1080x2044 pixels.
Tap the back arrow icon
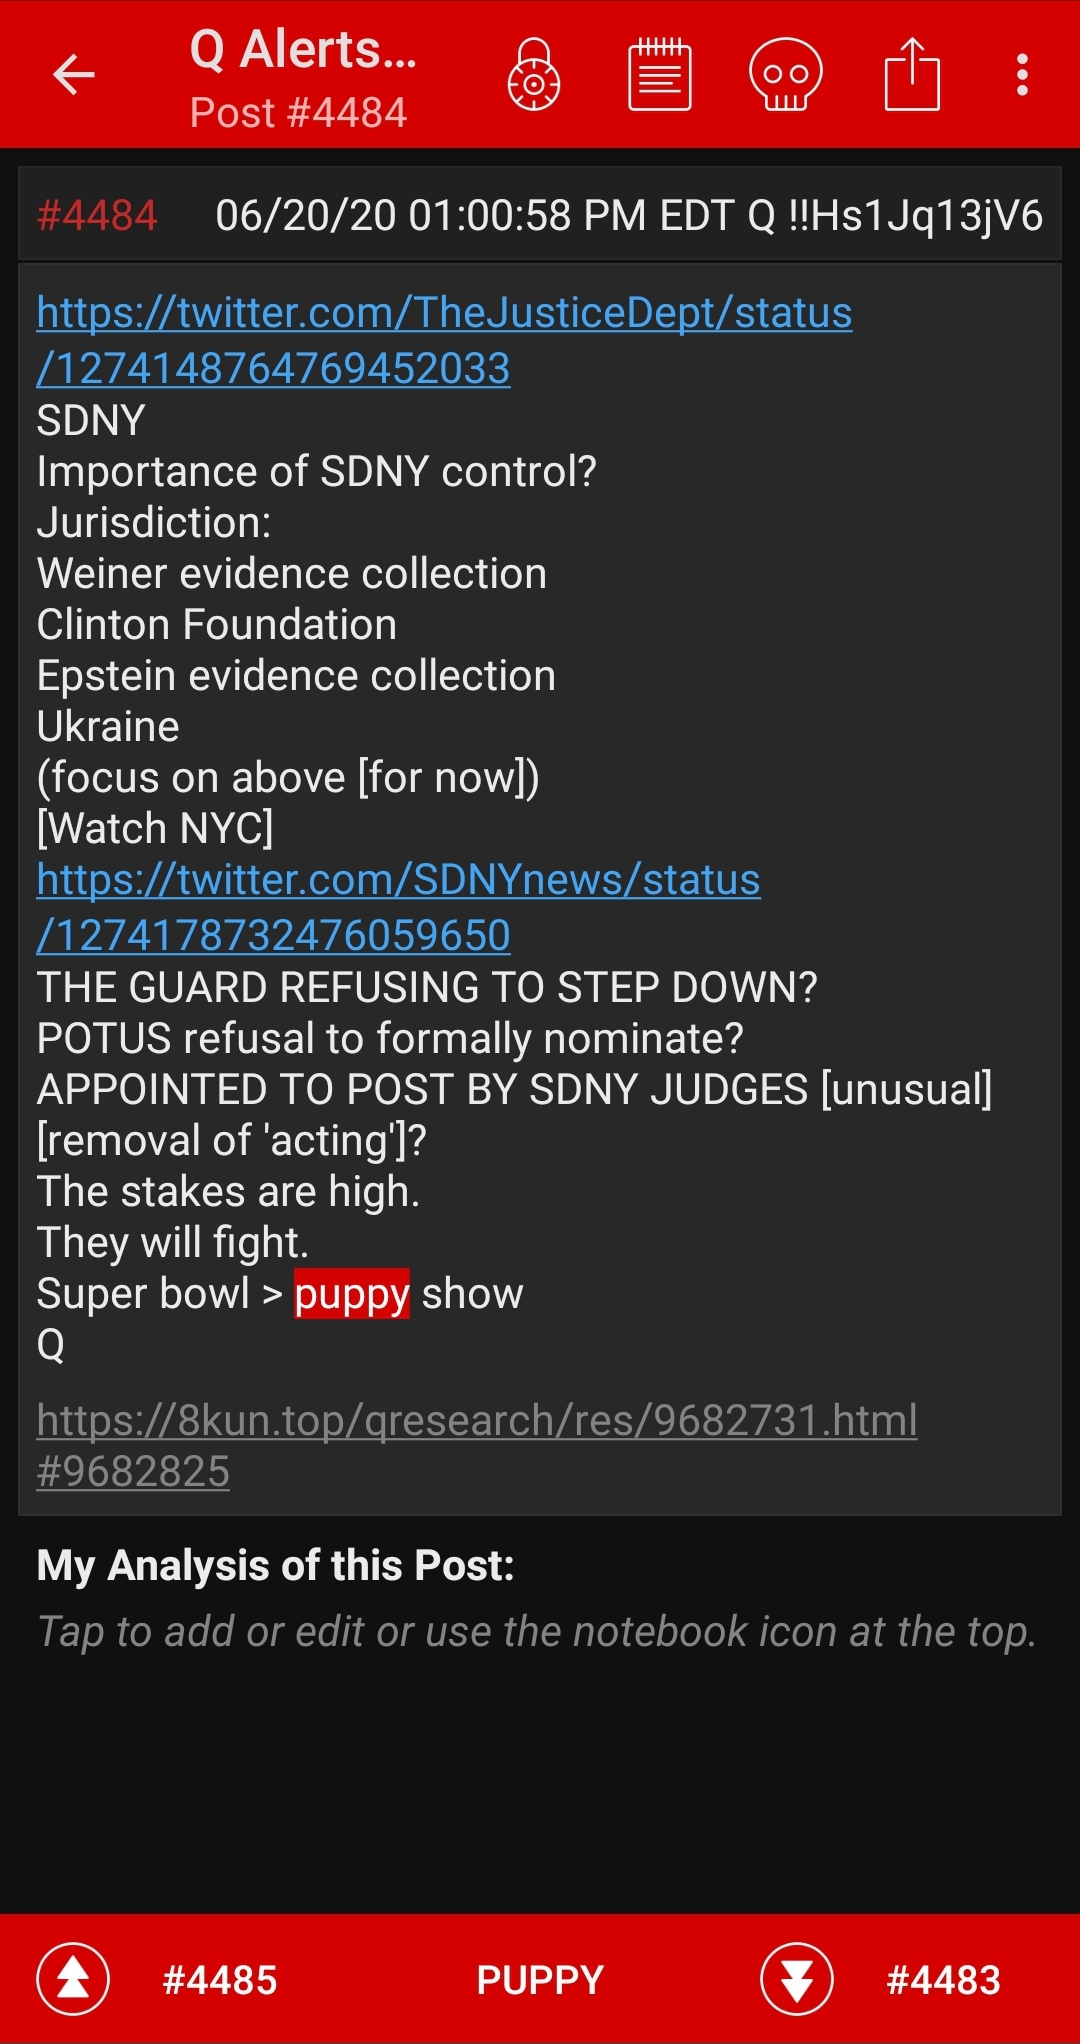click(74, 75)
